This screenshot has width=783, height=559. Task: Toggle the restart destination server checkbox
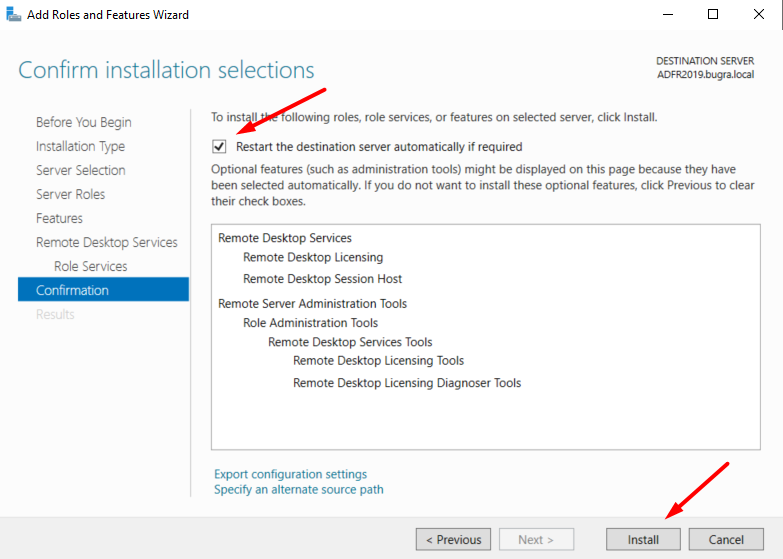[219, 146]
